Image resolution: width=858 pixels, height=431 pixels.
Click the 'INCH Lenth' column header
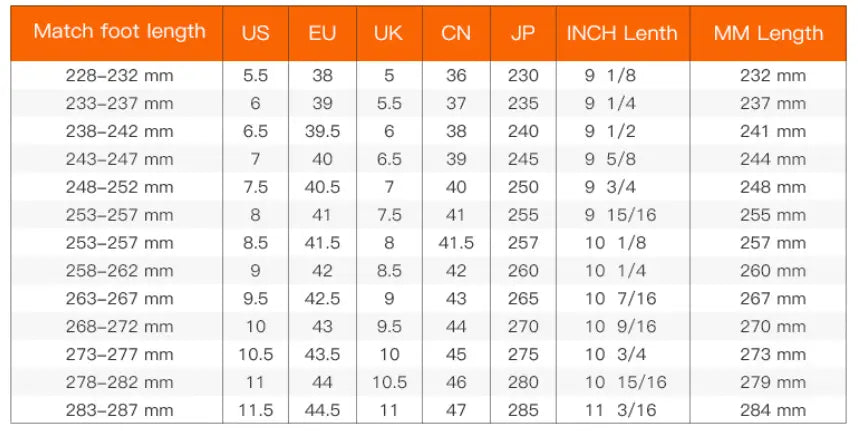tap(622, 33)
